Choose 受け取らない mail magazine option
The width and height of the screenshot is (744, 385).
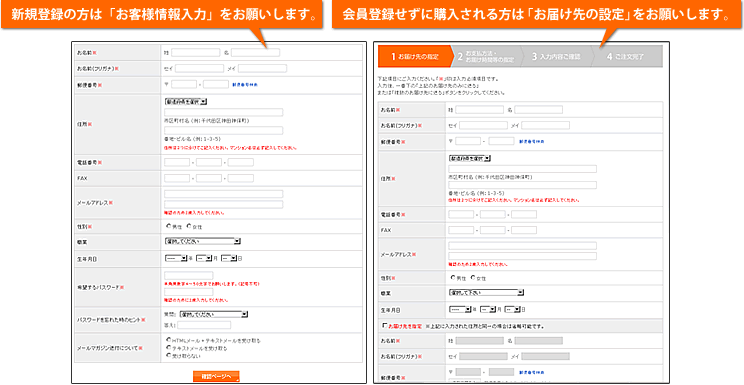point(168,355)
